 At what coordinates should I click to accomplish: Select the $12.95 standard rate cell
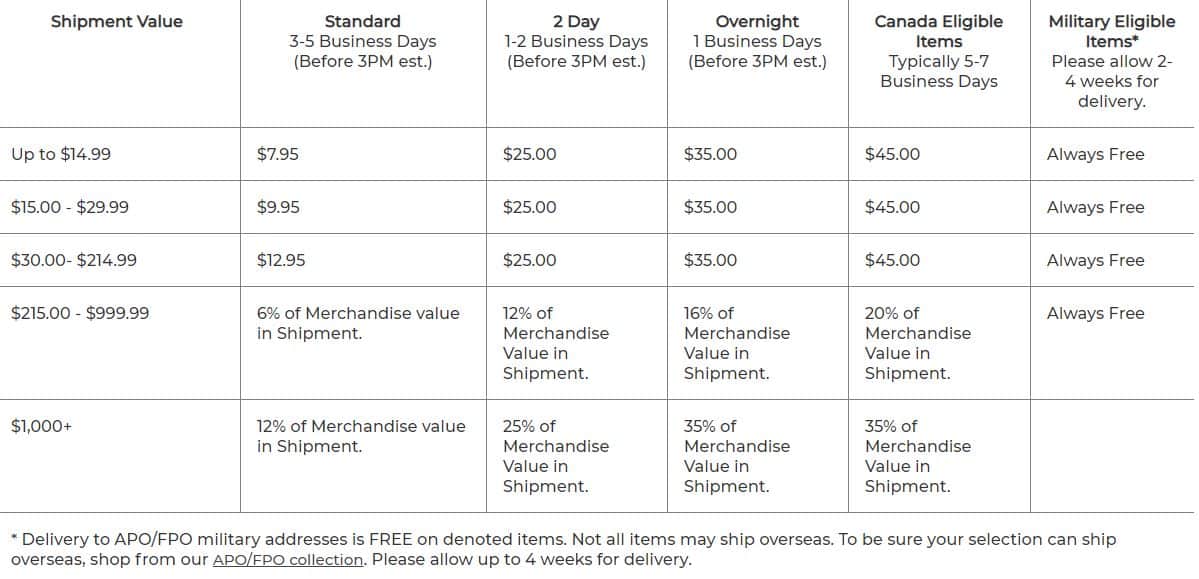[x=281, y=260]
